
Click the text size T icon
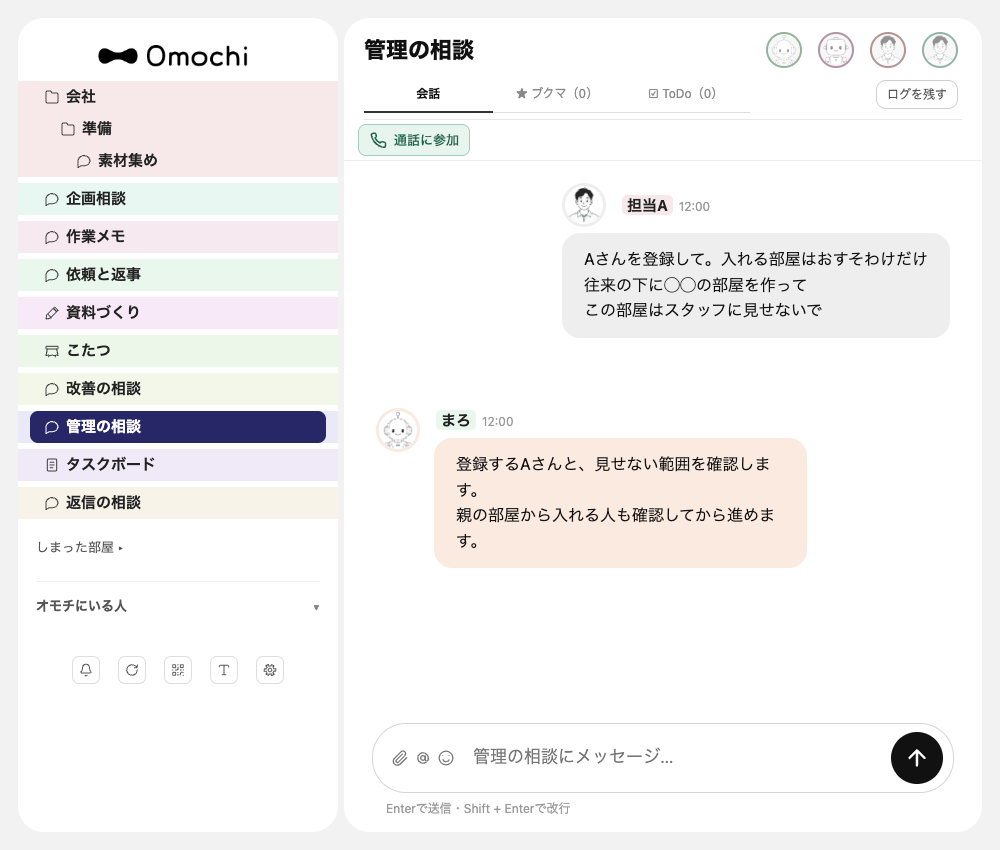(x=224, y=670)
